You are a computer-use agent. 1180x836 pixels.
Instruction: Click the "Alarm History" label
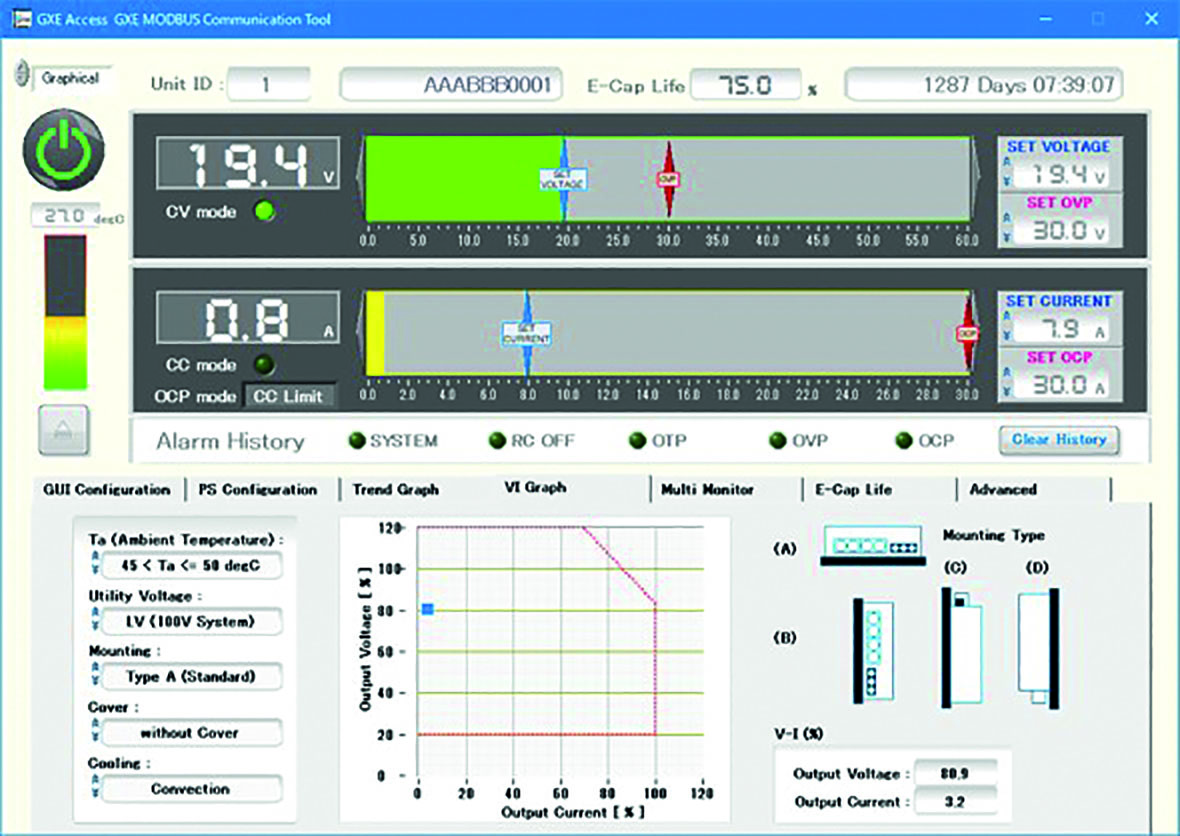click(230, 441)
